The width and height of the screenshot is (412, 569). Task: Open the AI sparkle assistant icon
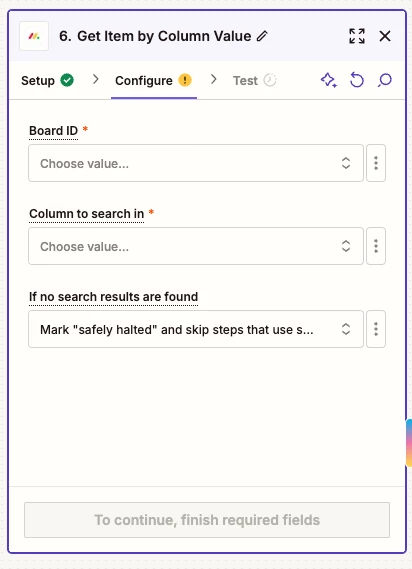329,80
